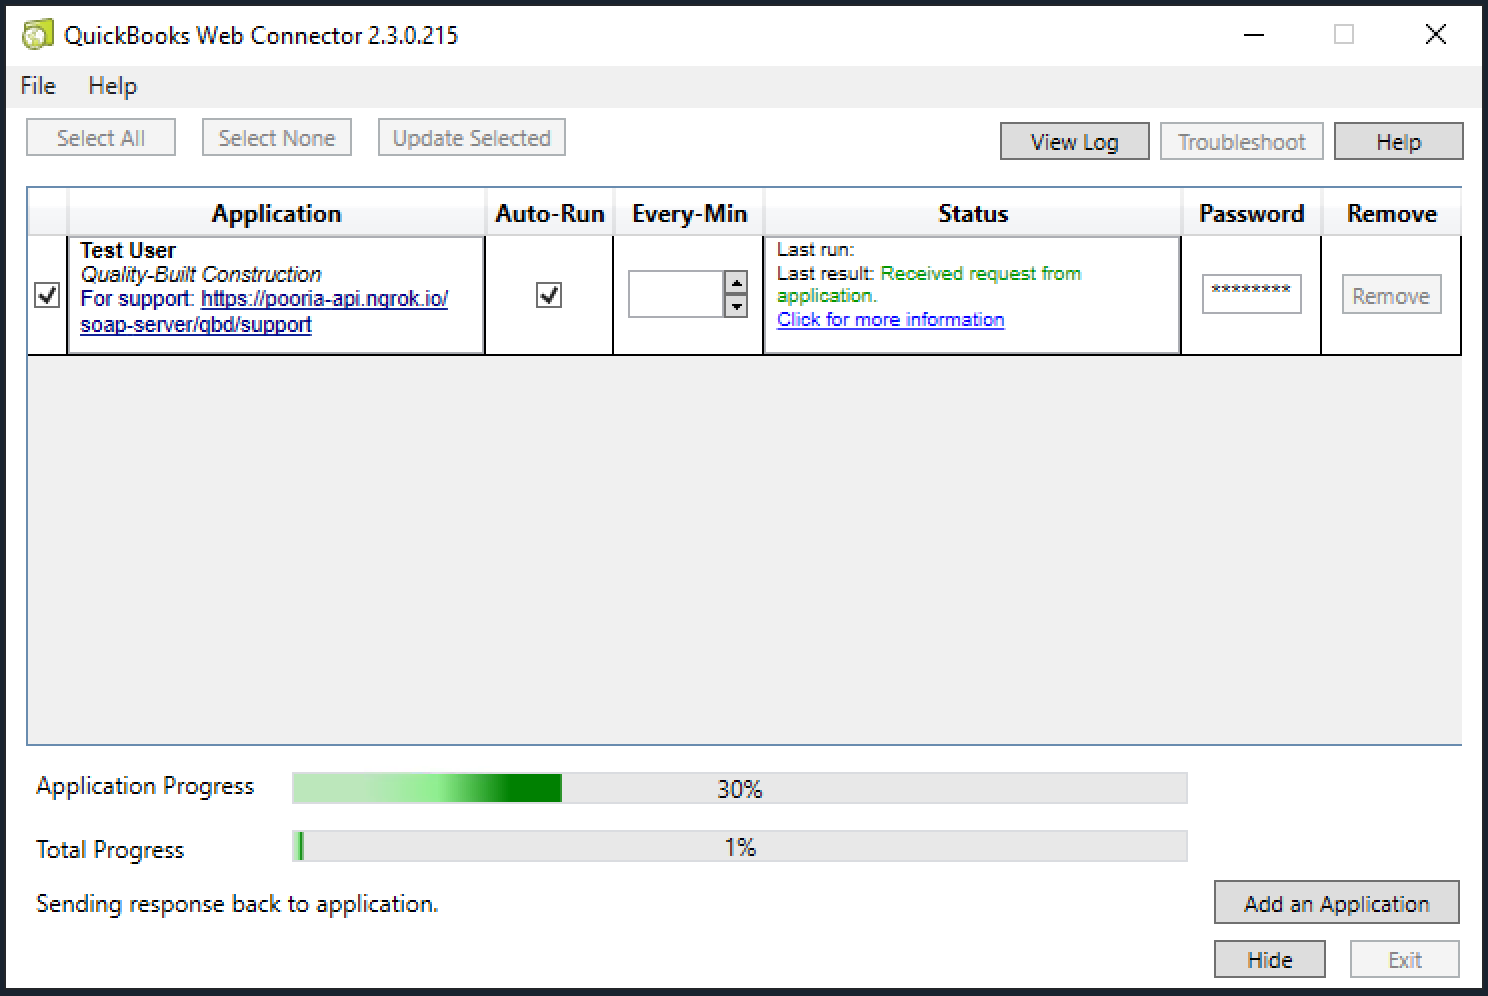Open the Help menu
The height and width of the screenshot is (996, 1488).
tap(111, 86)
